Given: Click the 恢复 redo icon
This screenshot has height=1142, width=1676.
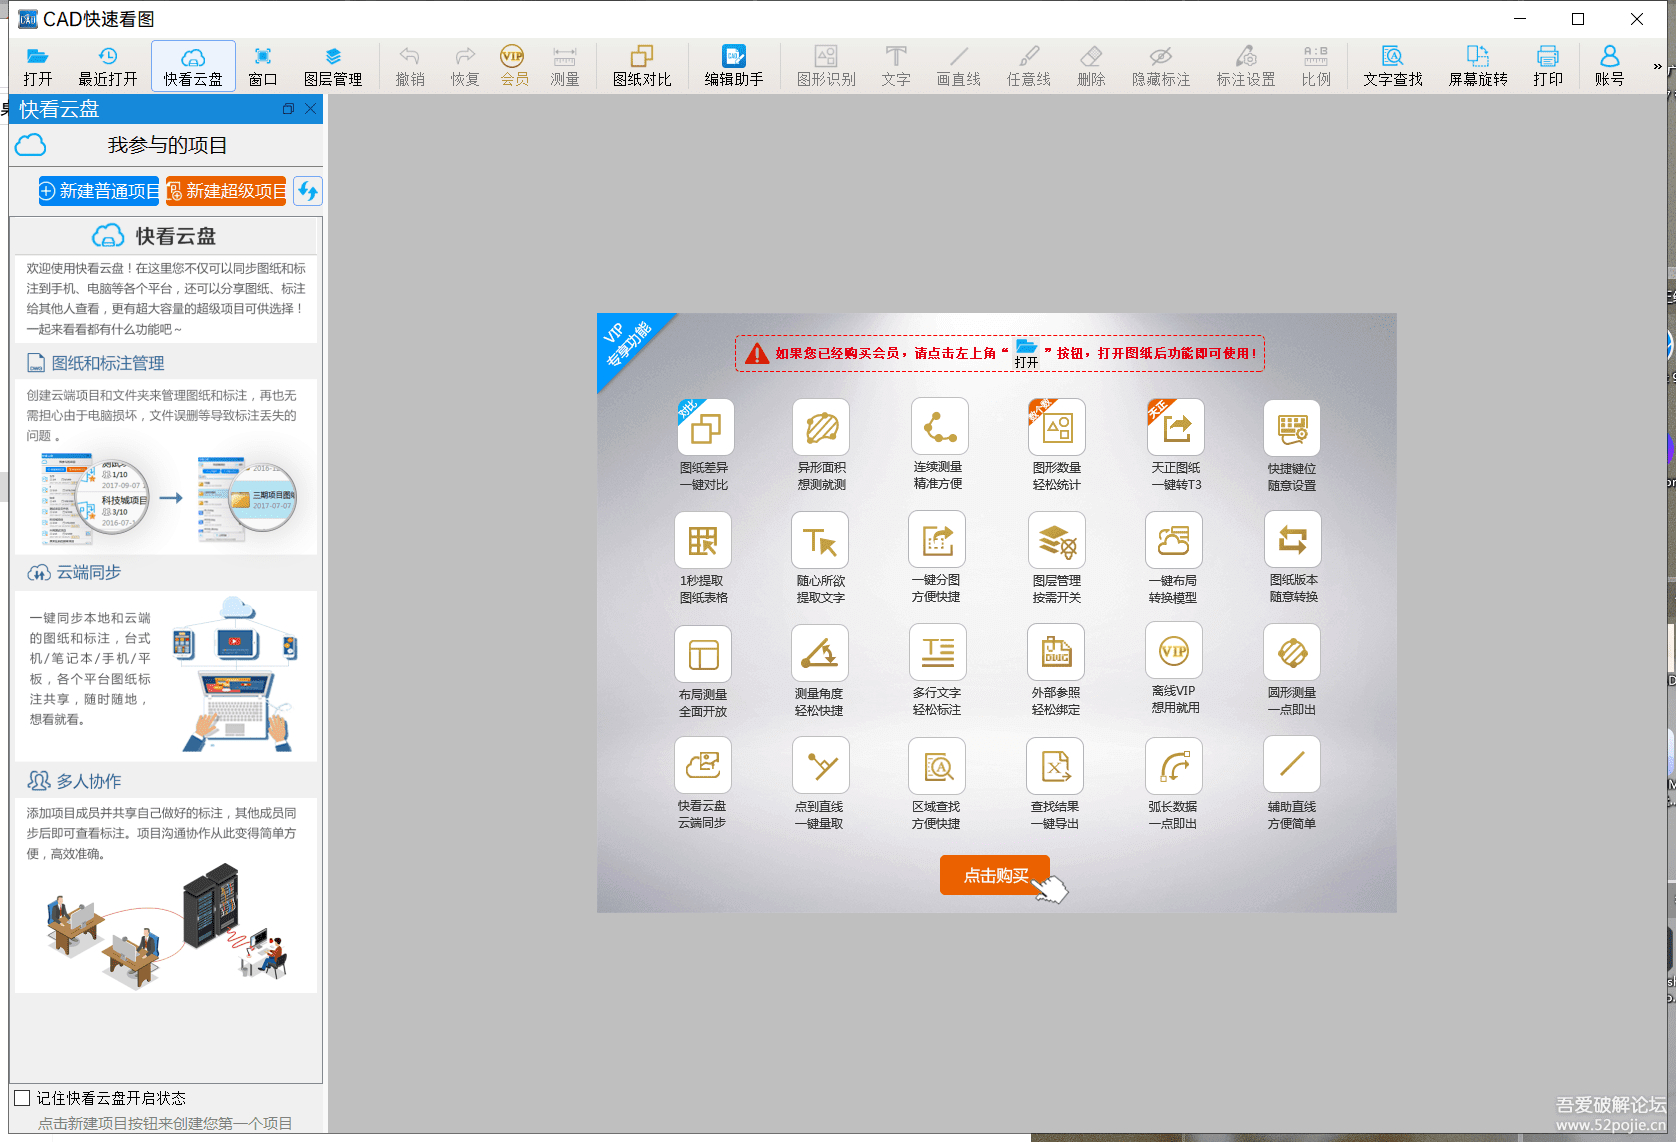Looking at the screenshot, I should pyautogui.click(x=465, y=66).
